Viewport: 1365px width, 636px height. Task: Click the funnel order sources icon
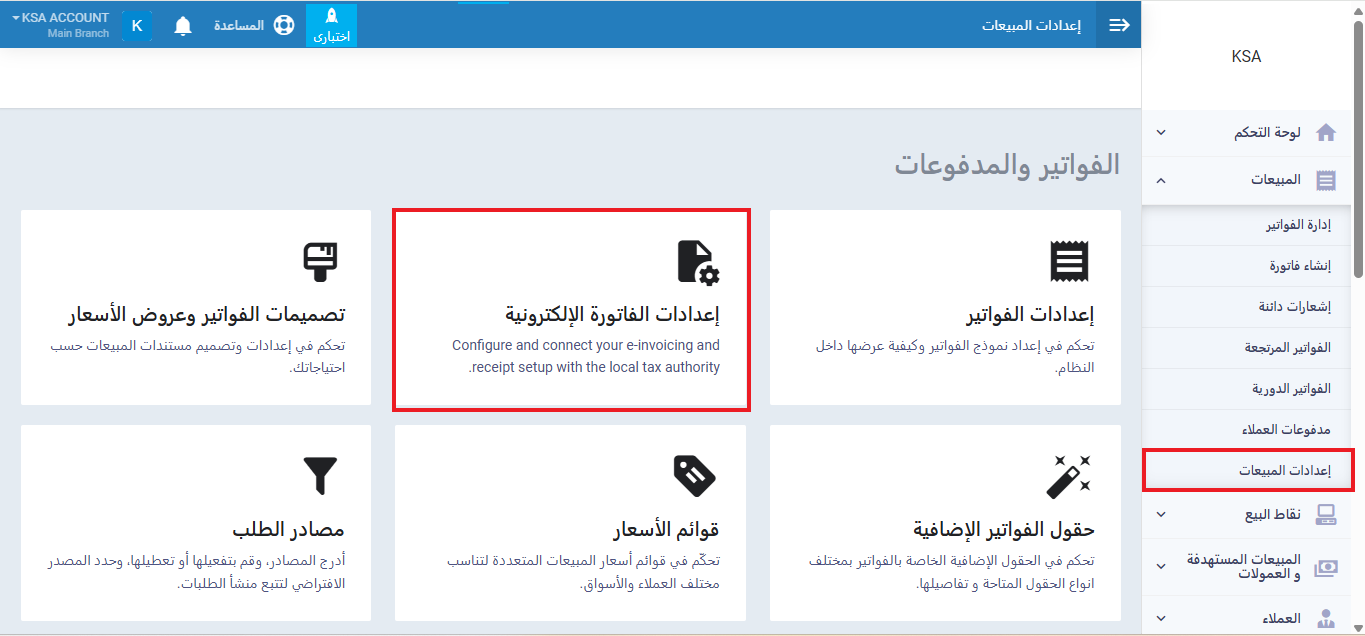point(321,476)
